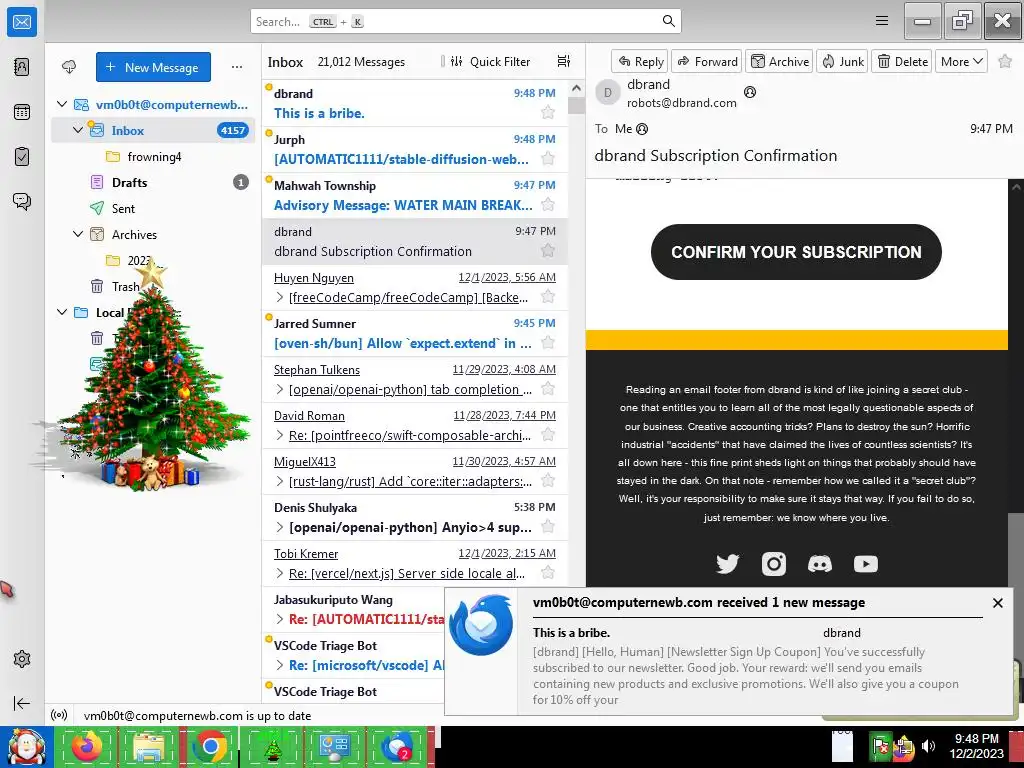Mark the message as Junk
Viewport: 1024px width, 768px height.
842,61
